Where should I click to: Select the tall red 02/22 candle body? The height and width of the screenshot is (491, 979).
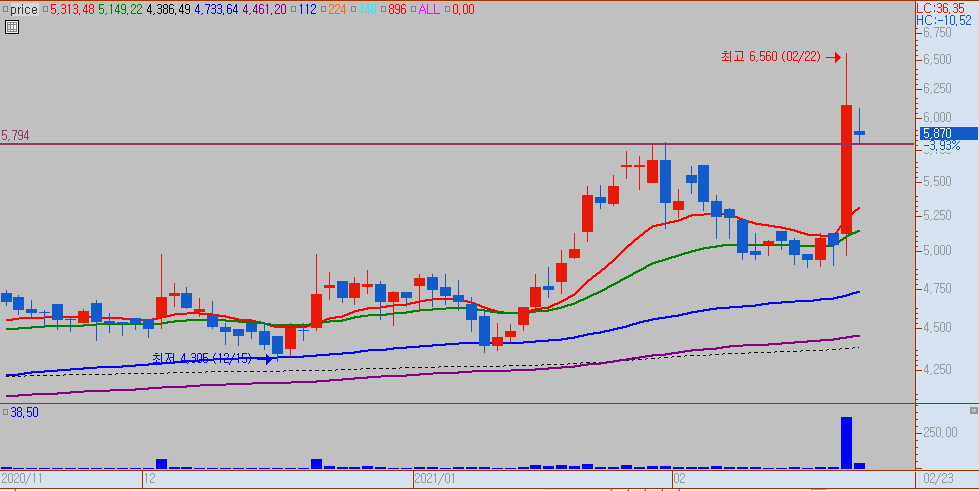(x=847, y=169)
